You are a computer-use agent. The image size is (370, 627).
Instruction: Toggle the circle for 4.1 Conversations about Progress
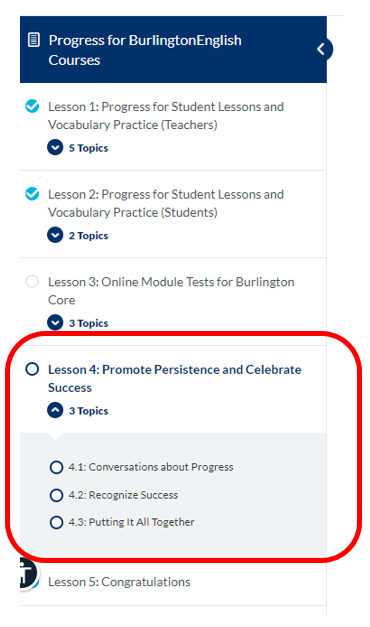coord(56,467)
